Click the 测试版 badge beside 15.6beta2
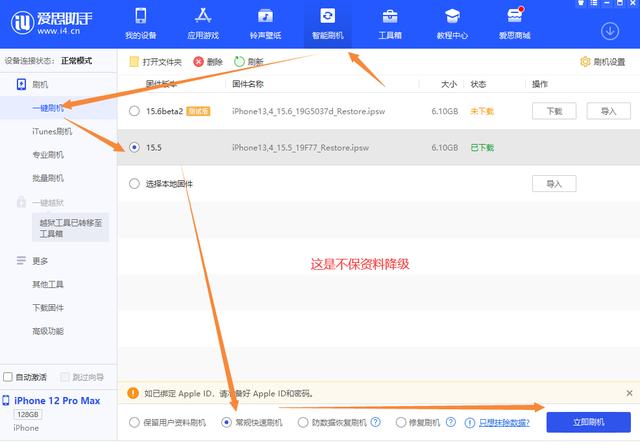The width and height of the screenshot is (640, 445). 198,111
